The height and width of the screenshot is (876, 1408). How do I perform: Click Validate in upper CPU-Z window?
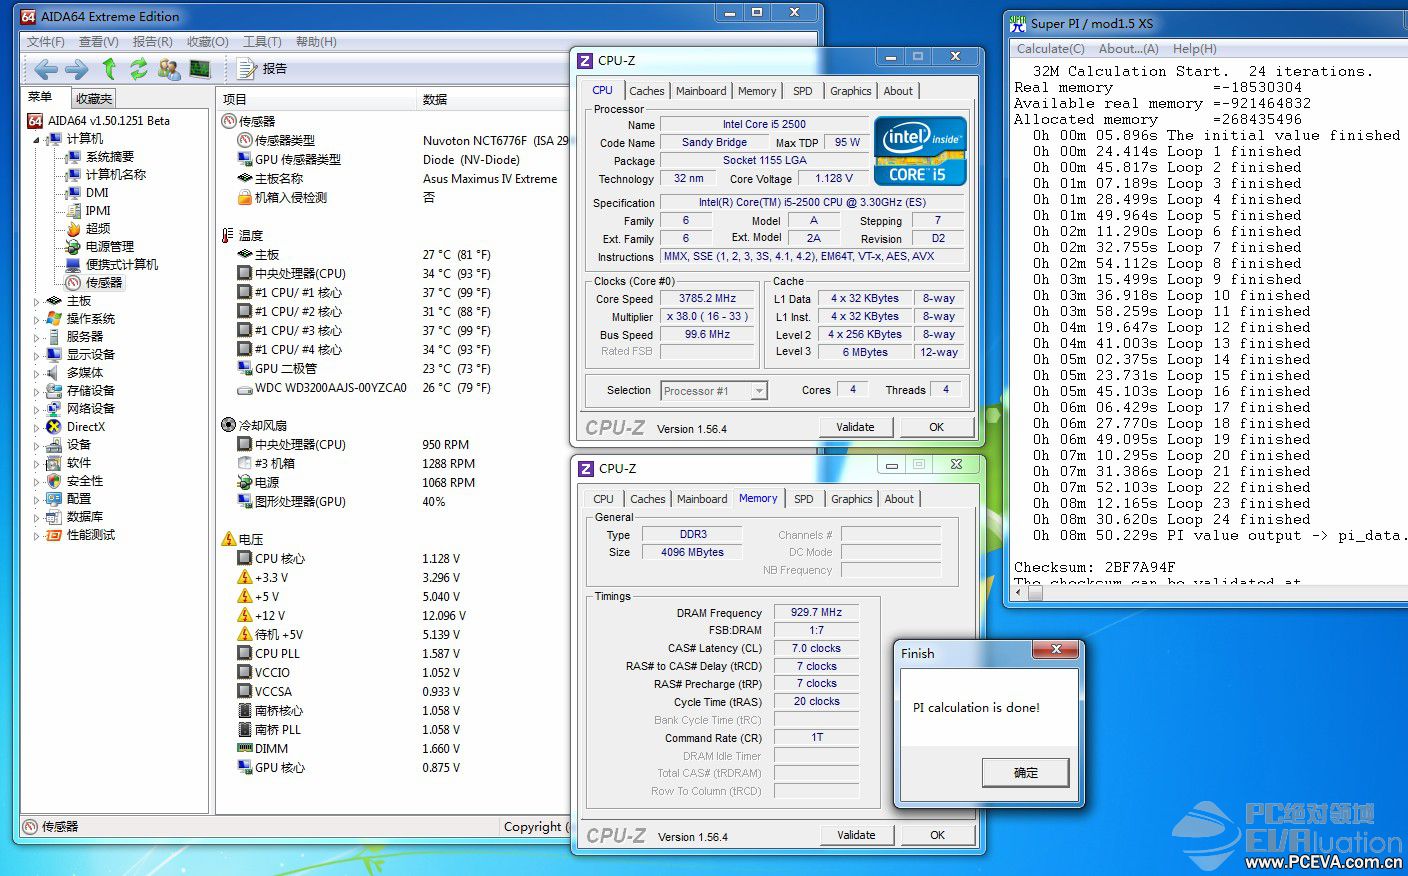tap(855, 427)
